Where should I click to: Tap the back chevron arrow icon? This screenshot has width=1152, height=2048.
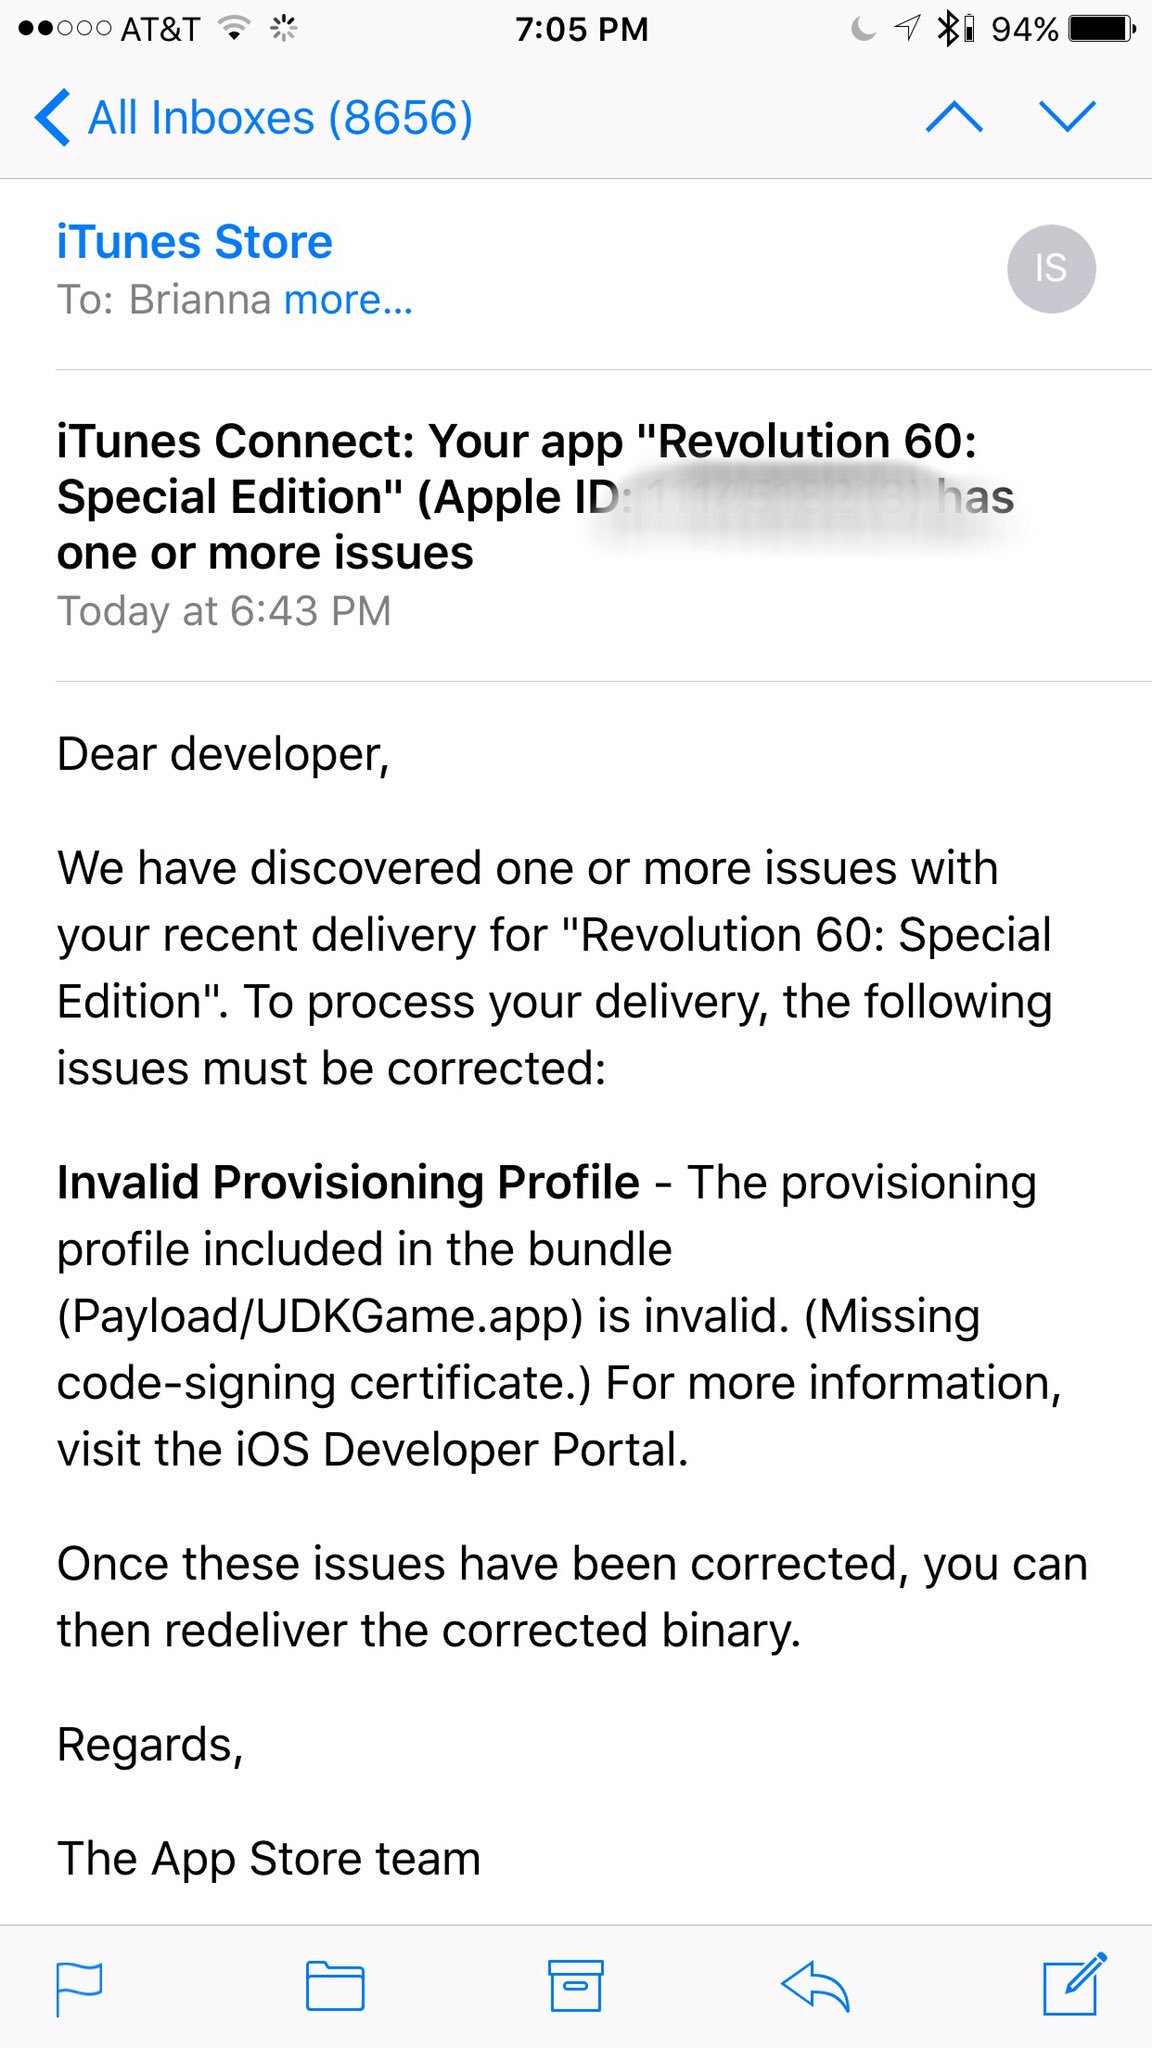pyautogui.click(x=52, y=118)
